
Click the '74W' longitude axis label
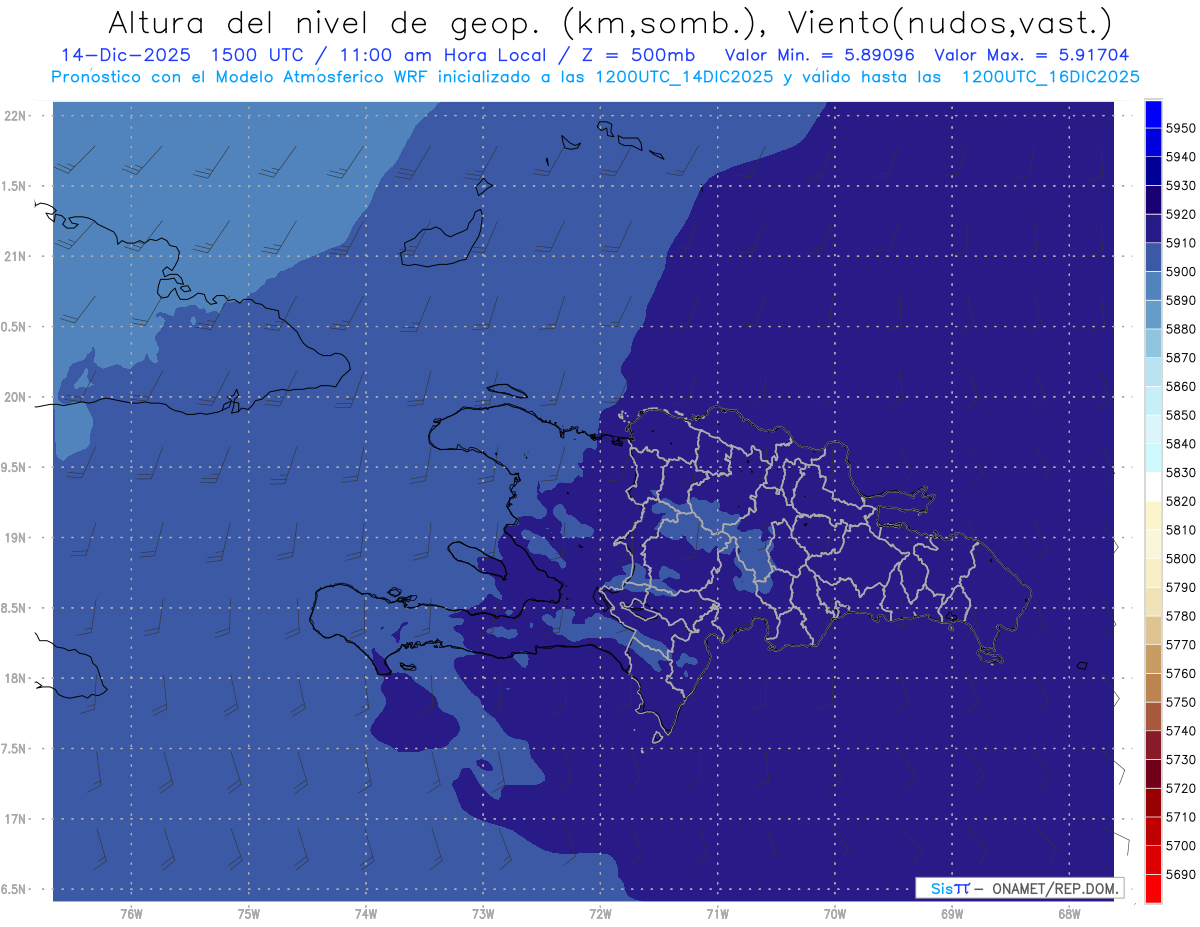(366, 914)
